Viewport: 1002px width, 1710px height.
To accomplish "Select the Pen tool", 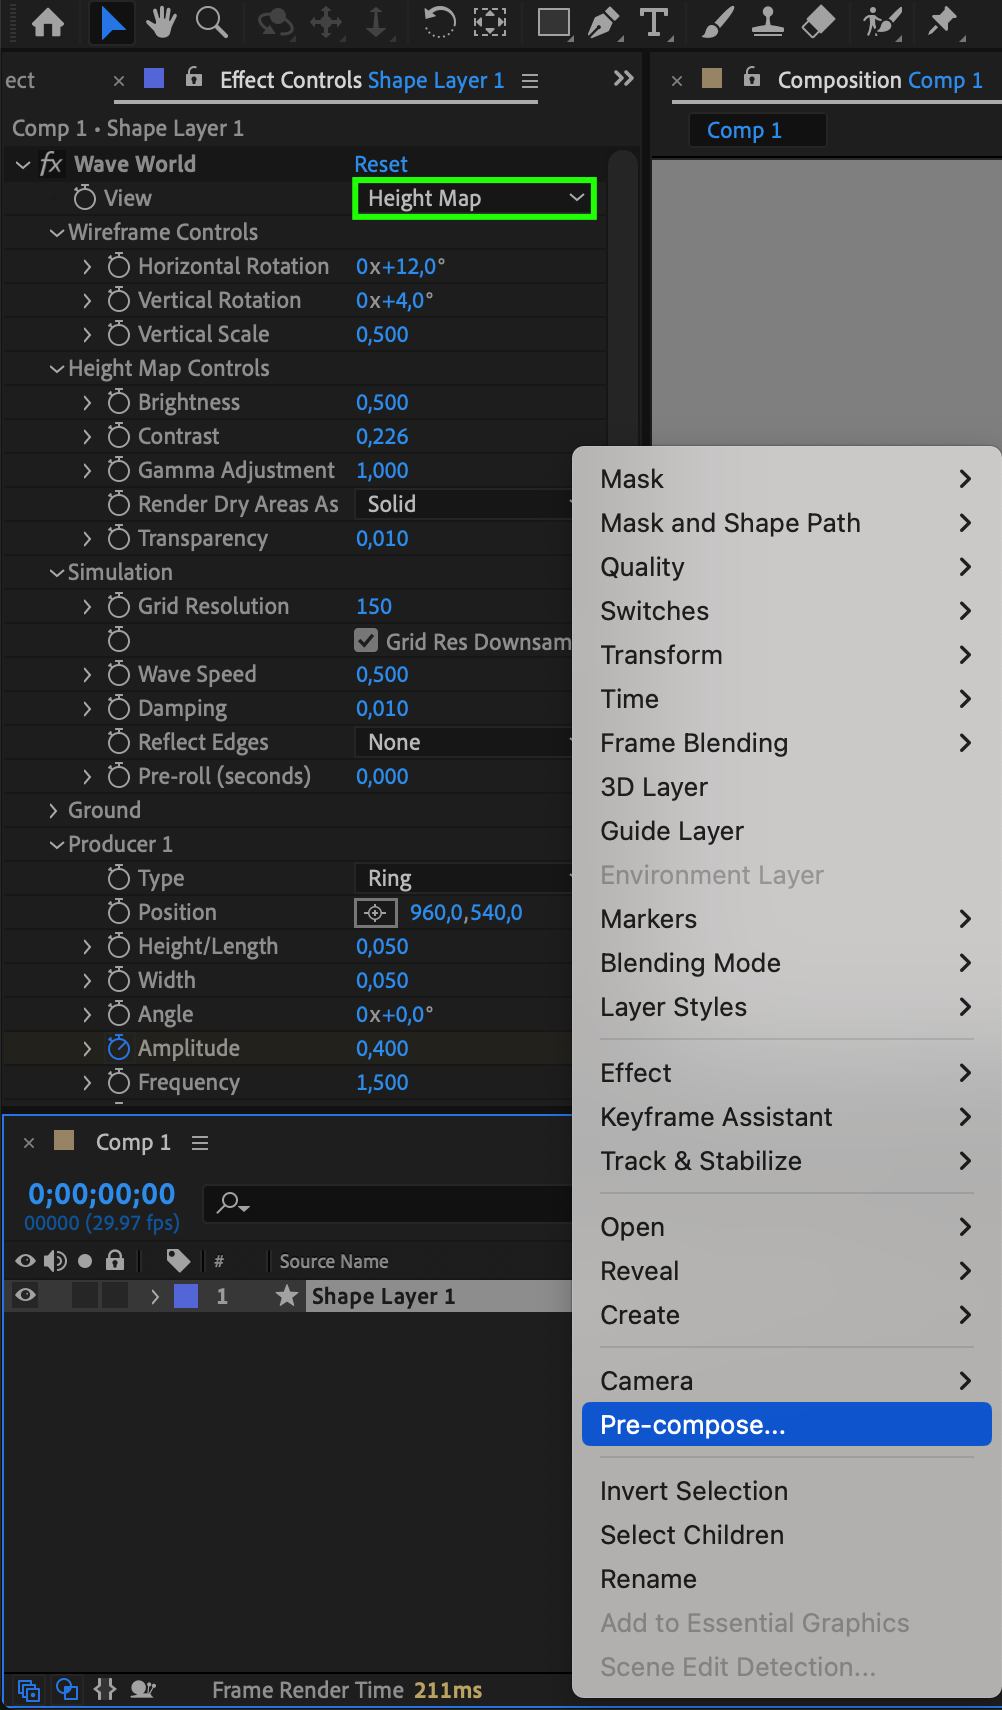I will (603, 22).
